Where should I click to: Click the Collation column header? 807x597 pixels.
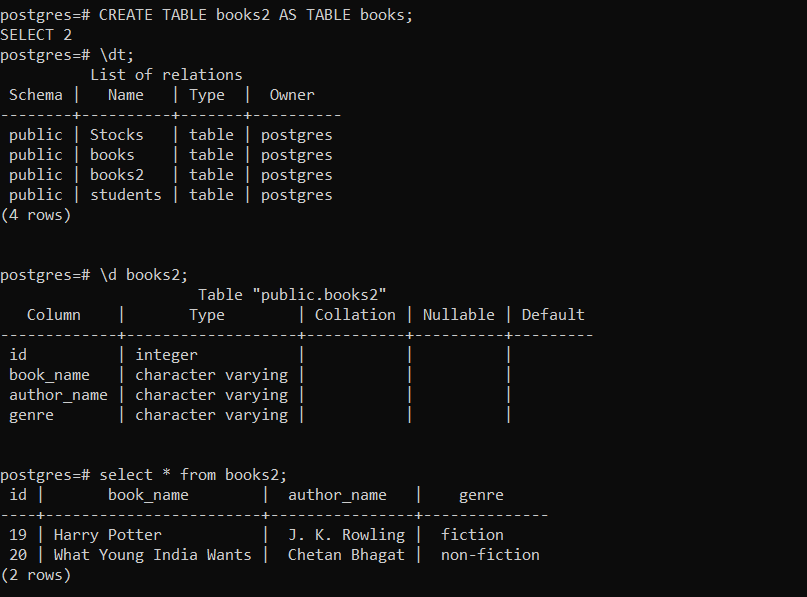click(x=355, y=315)
